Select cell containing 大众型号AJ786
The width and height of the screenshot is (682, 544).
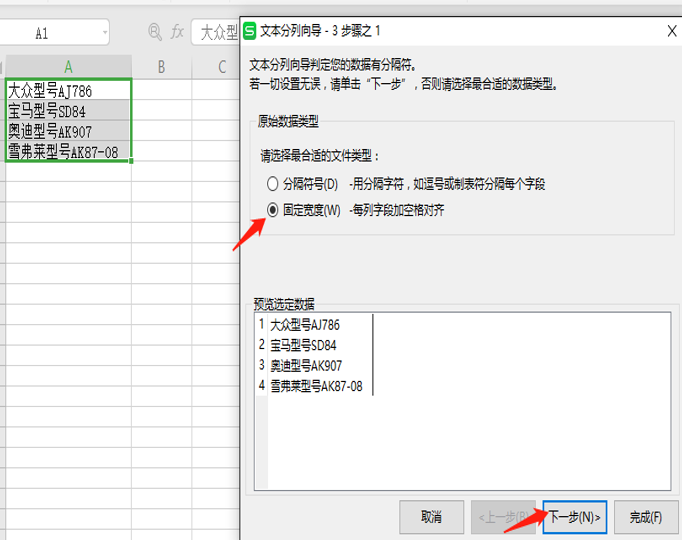68,90
